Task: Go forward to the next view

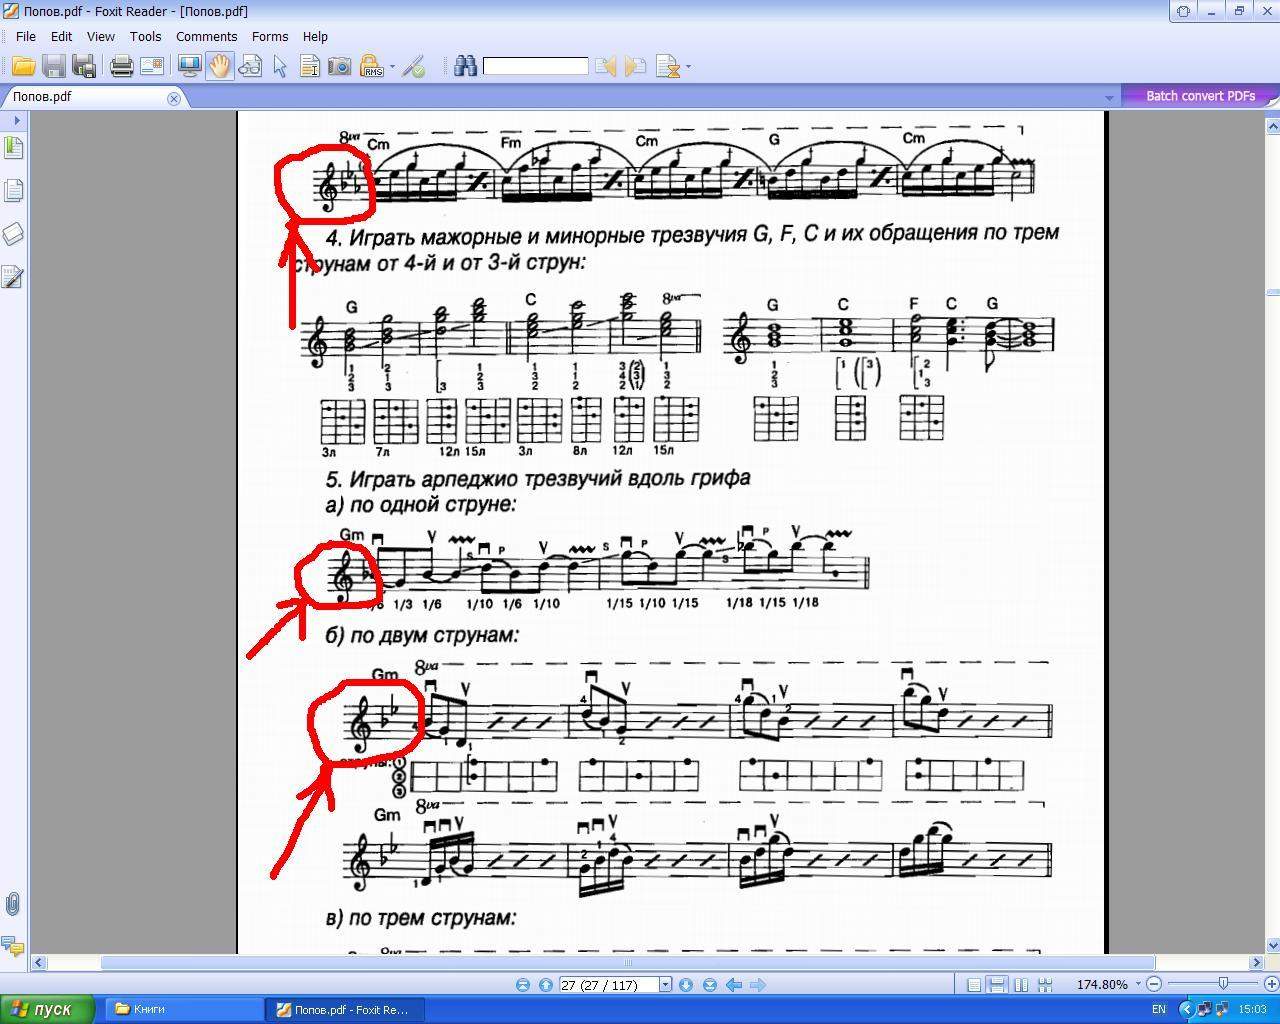Action: (x=758, y=985)
